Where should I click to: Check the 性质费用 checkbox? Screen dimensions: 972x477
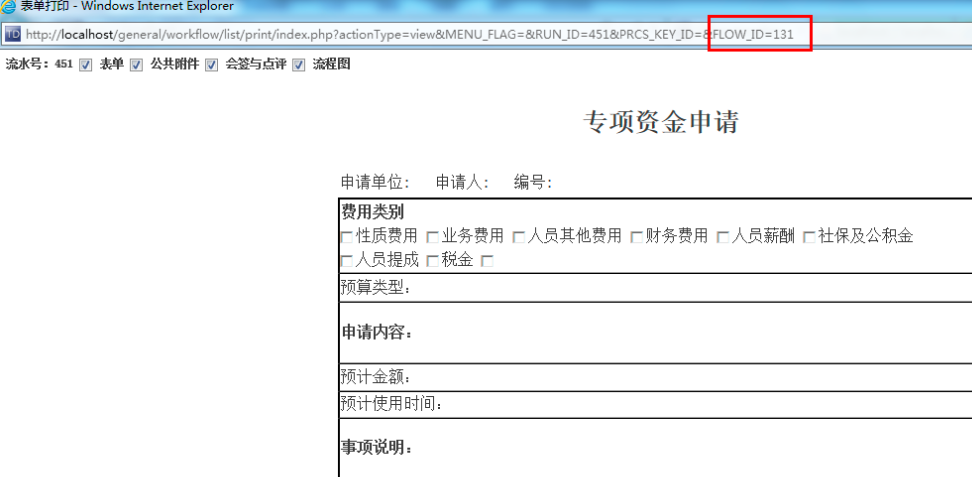coord(347,237)
